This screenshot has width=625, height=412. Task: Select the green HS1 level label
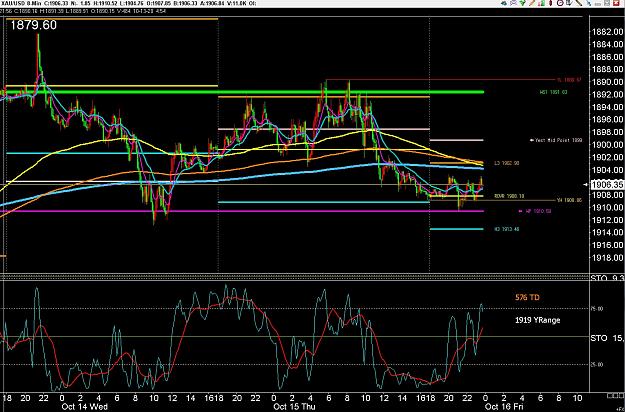tap(553, 92)
